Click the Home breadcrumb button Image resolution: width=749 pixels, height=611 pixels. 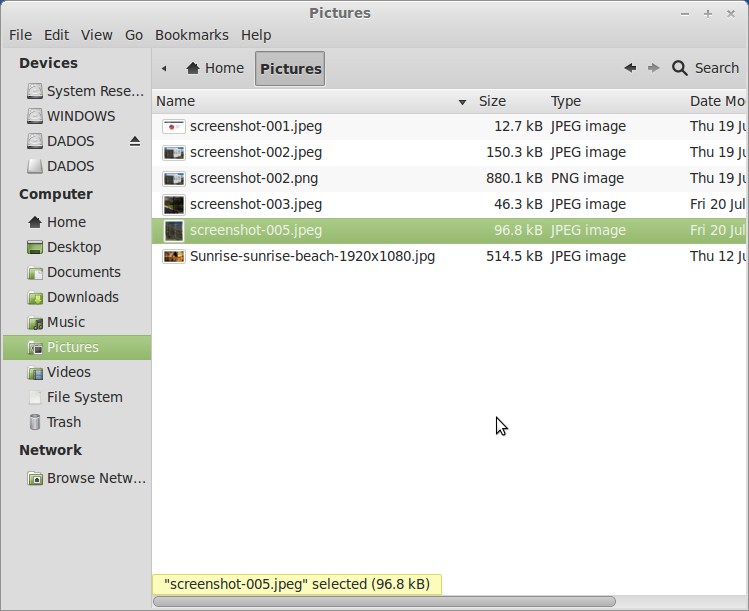215,68
